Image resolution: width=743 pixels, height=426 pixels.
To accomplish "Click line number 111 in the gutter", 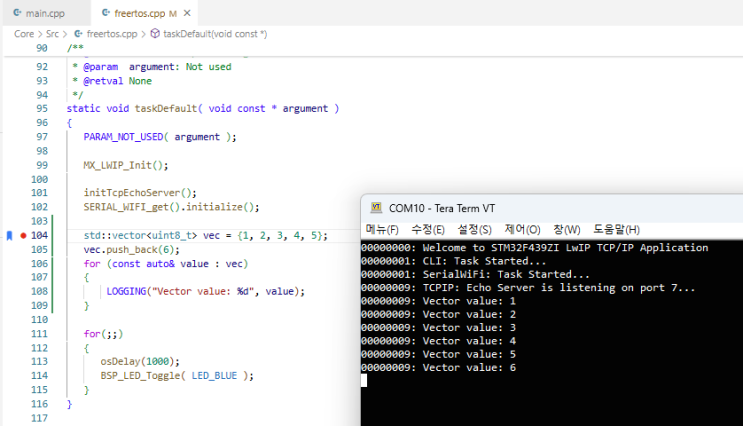I will [39, 334].
